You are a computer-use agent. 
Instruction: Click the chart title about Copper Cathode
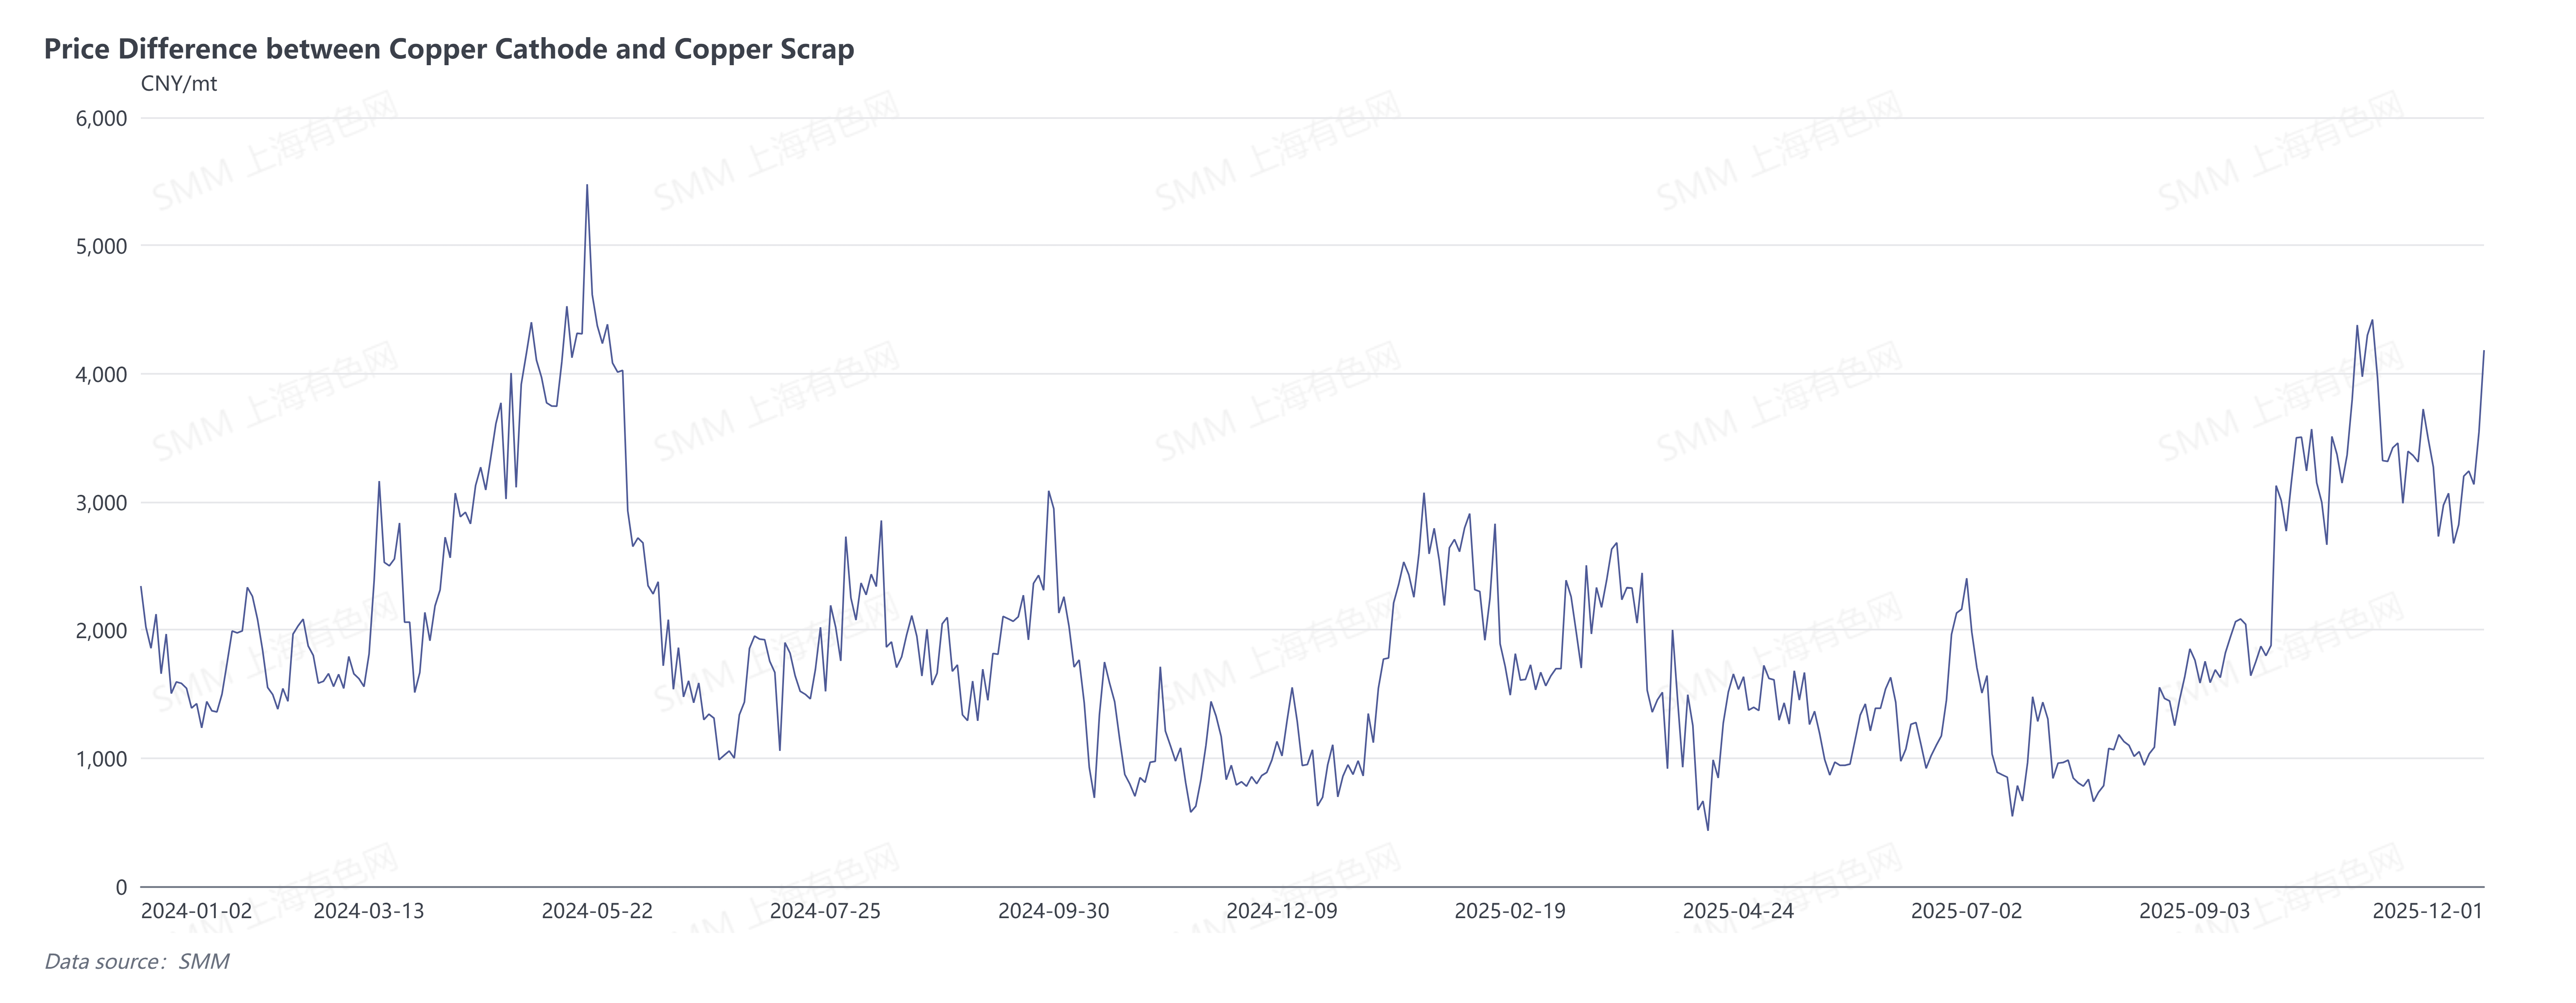(x=449, y=49)
